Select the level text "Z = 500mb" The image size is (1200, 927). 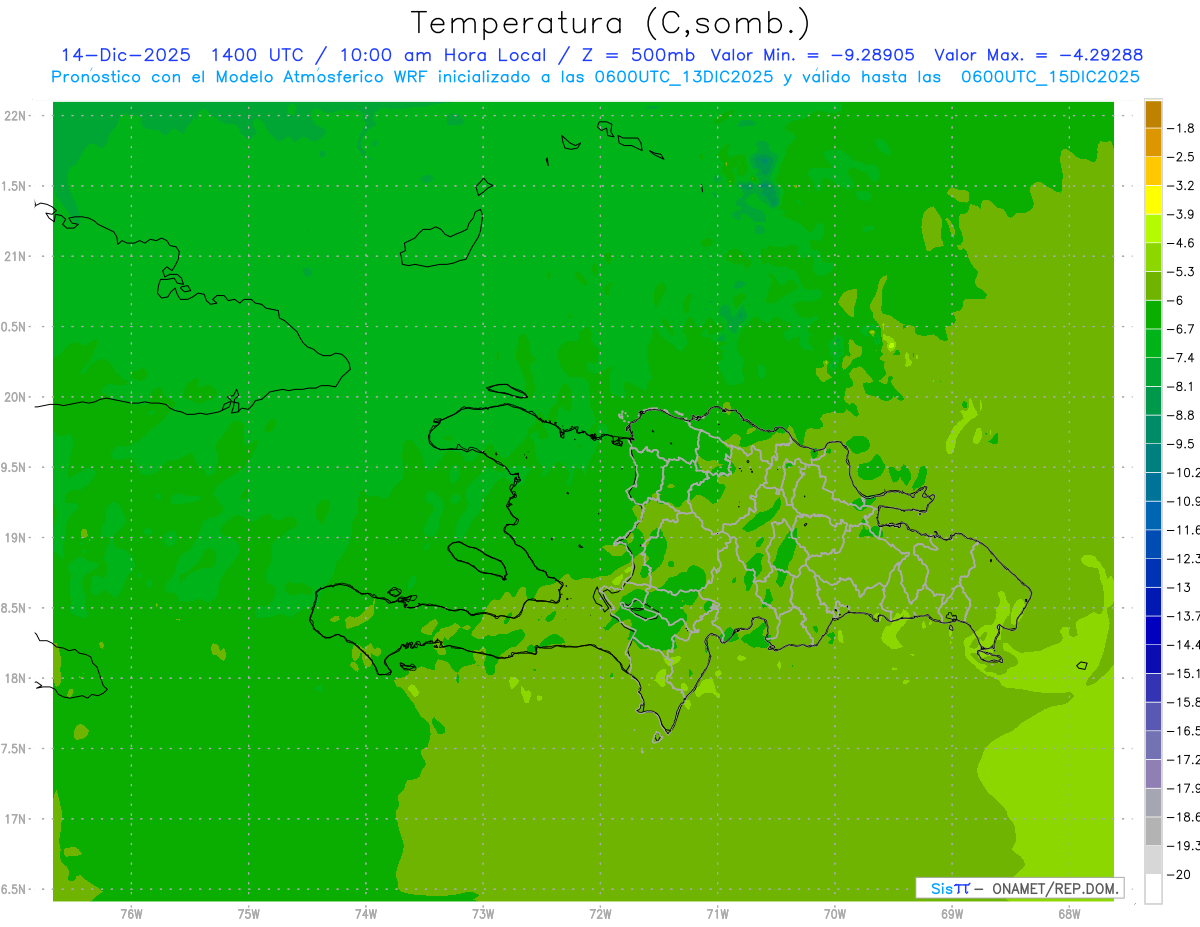(640, 55)
